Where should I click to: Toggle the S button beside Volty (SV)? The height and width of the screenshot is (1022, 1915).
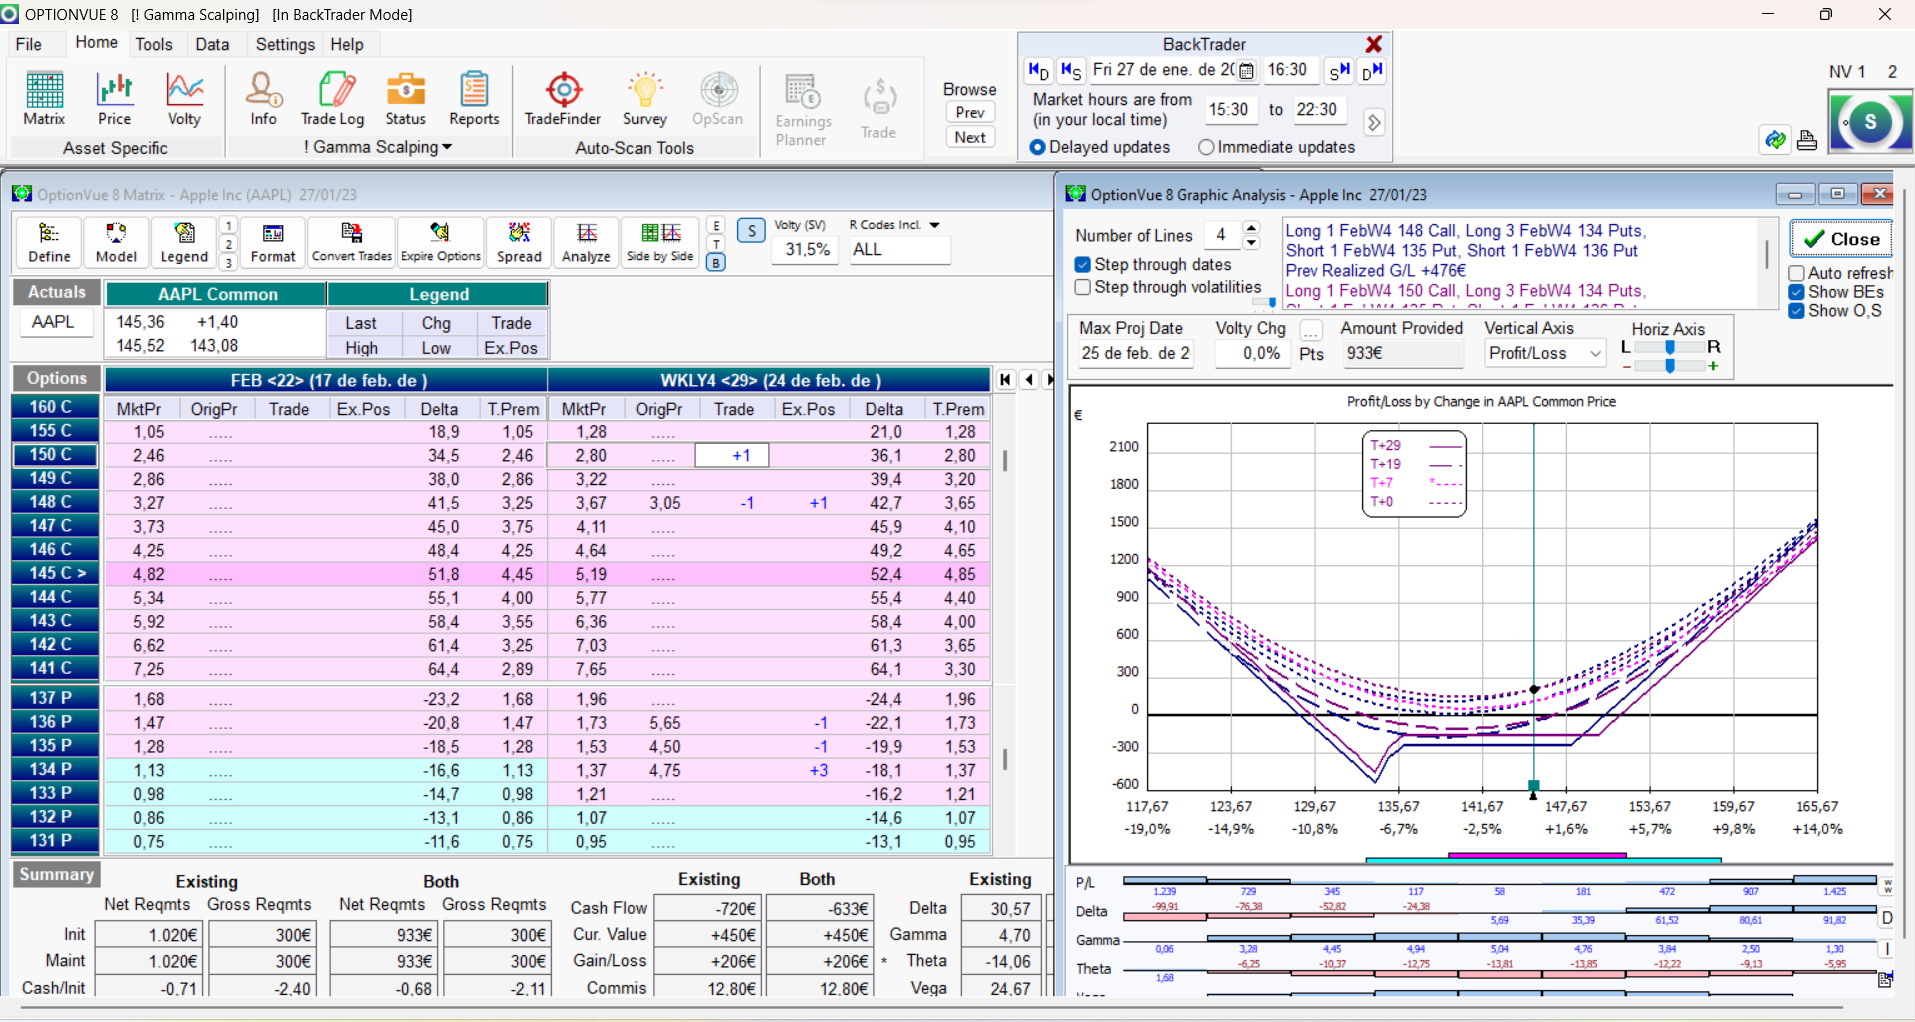pyautogui.click(x=752, y=231)
